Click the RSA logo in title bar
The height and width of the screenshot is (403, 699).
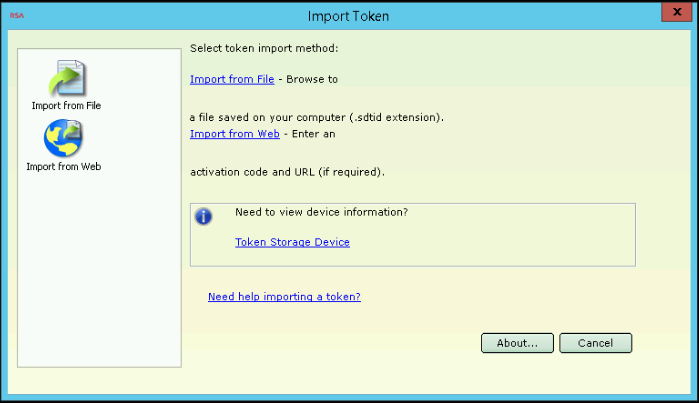[x=17, y=16]
